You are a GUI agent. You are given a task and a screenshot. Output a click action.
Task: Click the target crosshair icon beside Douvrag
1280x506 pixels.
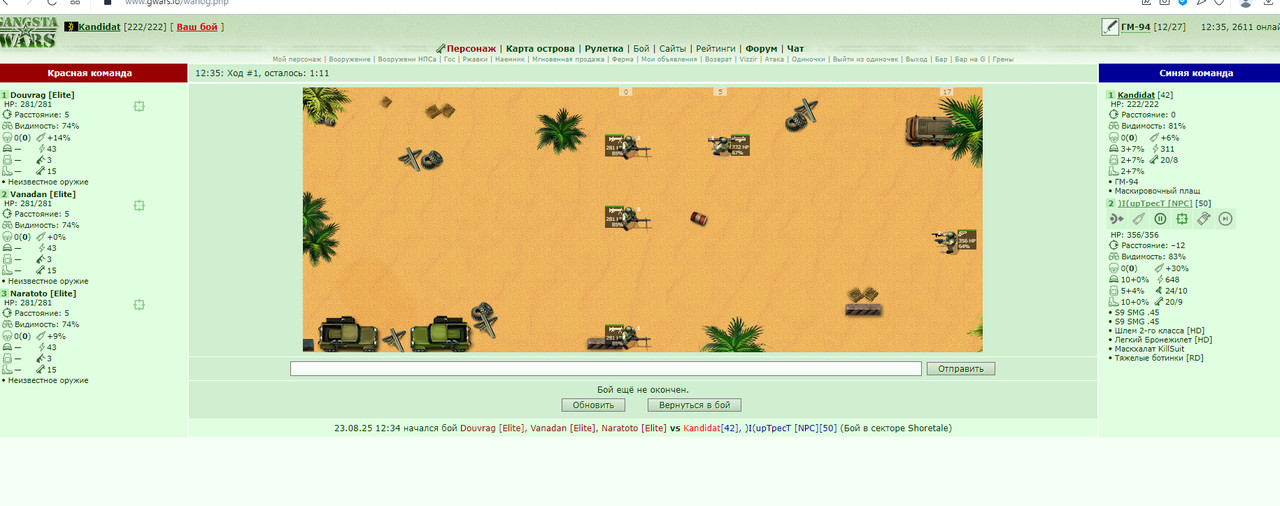coord(139,105)
